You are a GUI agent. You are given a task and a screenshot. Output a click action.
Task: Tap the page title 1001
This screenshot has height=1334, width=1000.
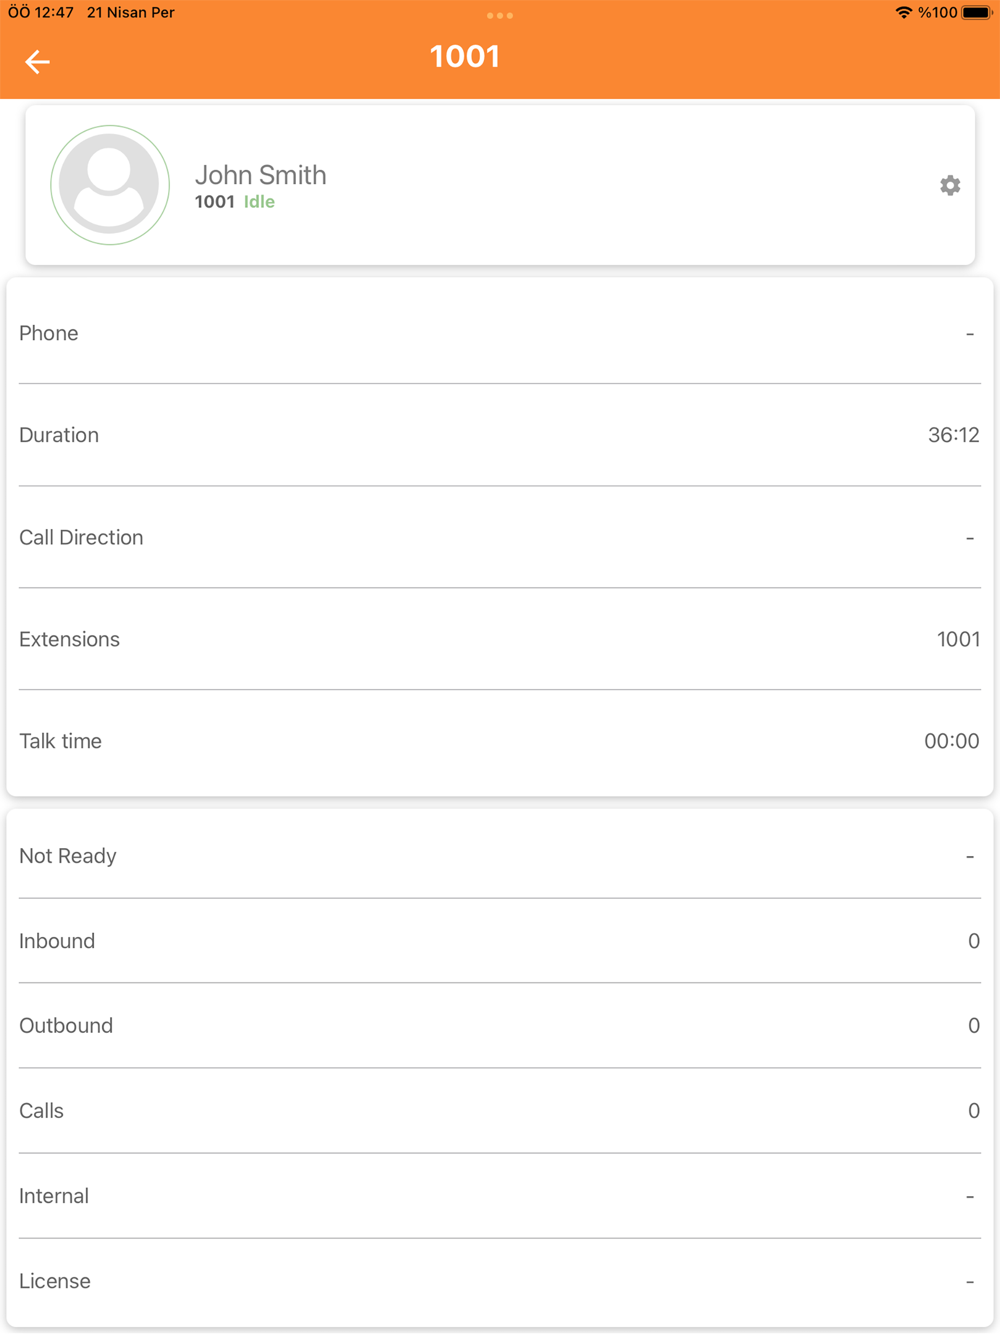coord(465,57)
